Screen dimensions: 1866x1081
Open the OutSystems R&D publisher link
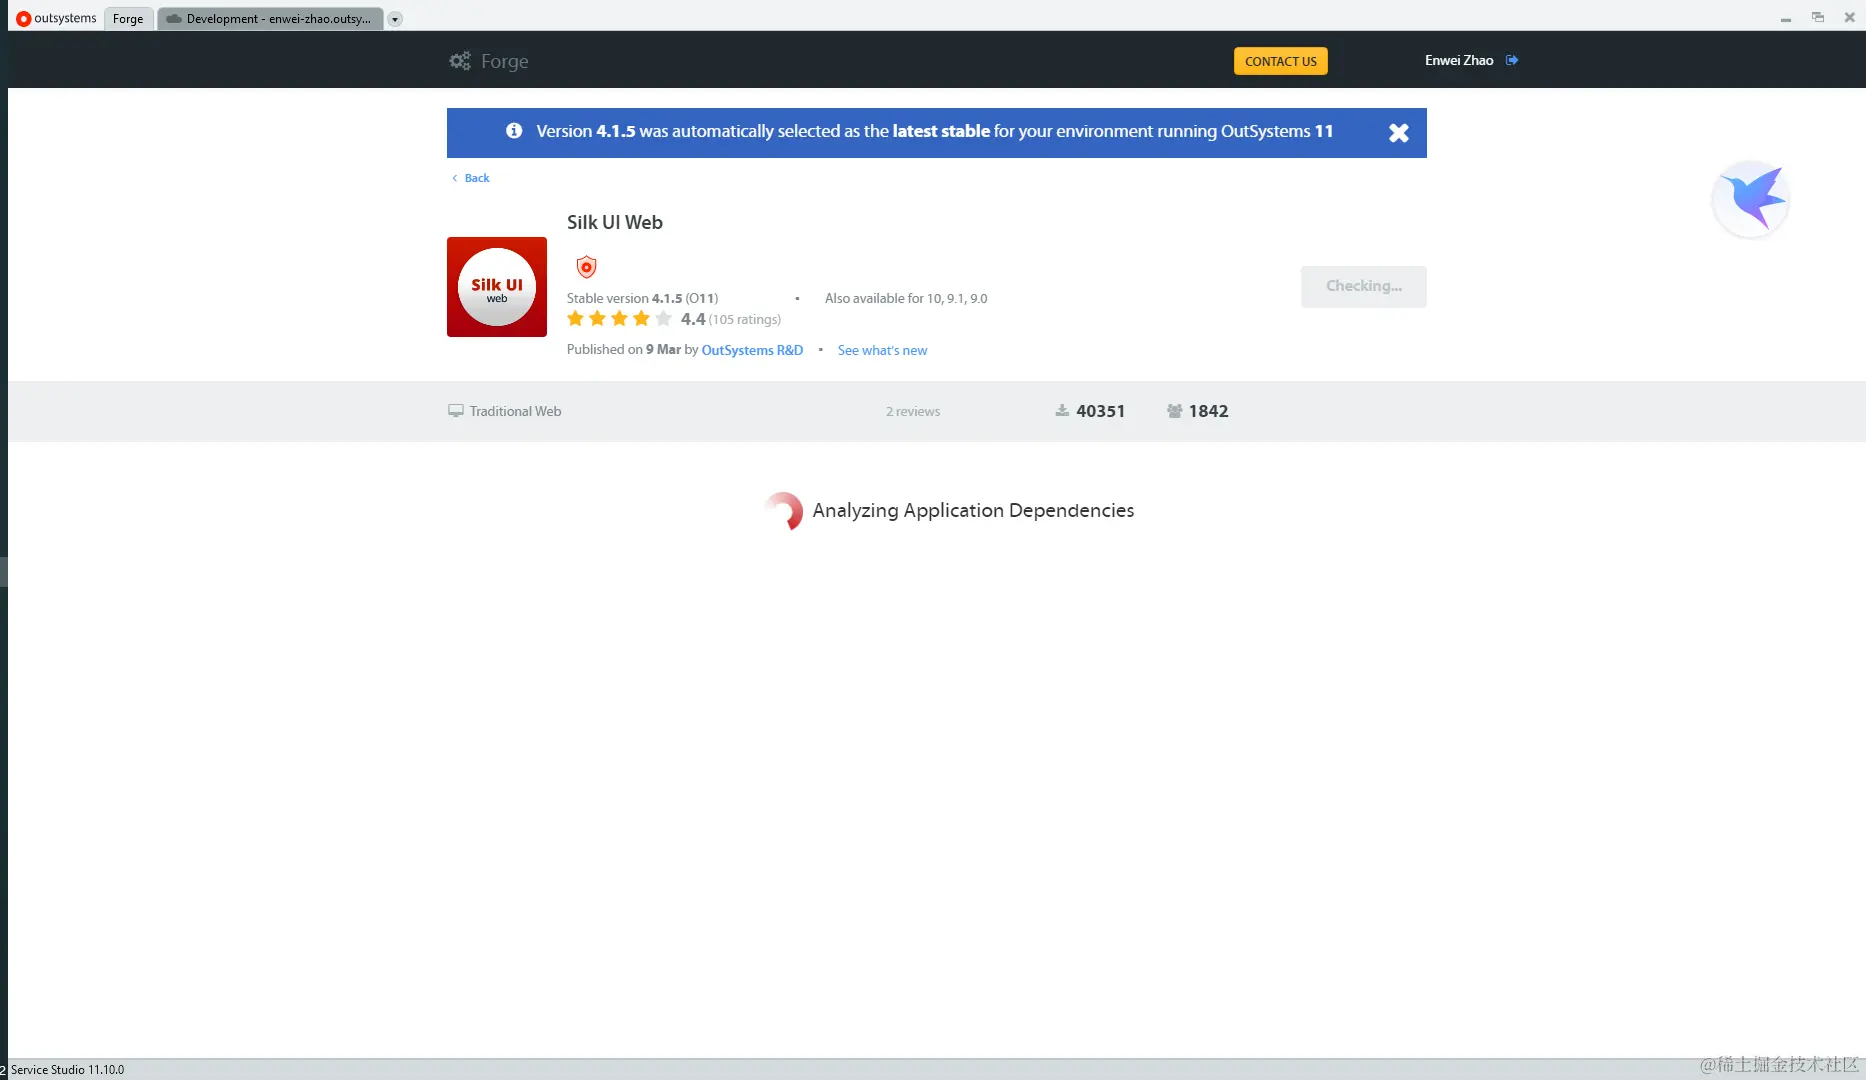click(x=752, y=350)
